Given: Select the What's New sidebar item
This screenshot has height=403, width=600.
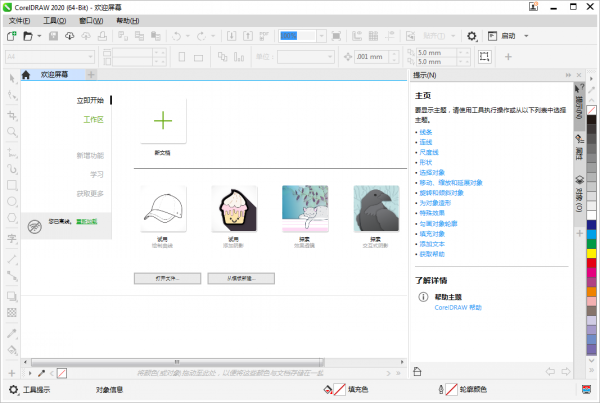Looking at the screenshot, I should click(90, 155).
